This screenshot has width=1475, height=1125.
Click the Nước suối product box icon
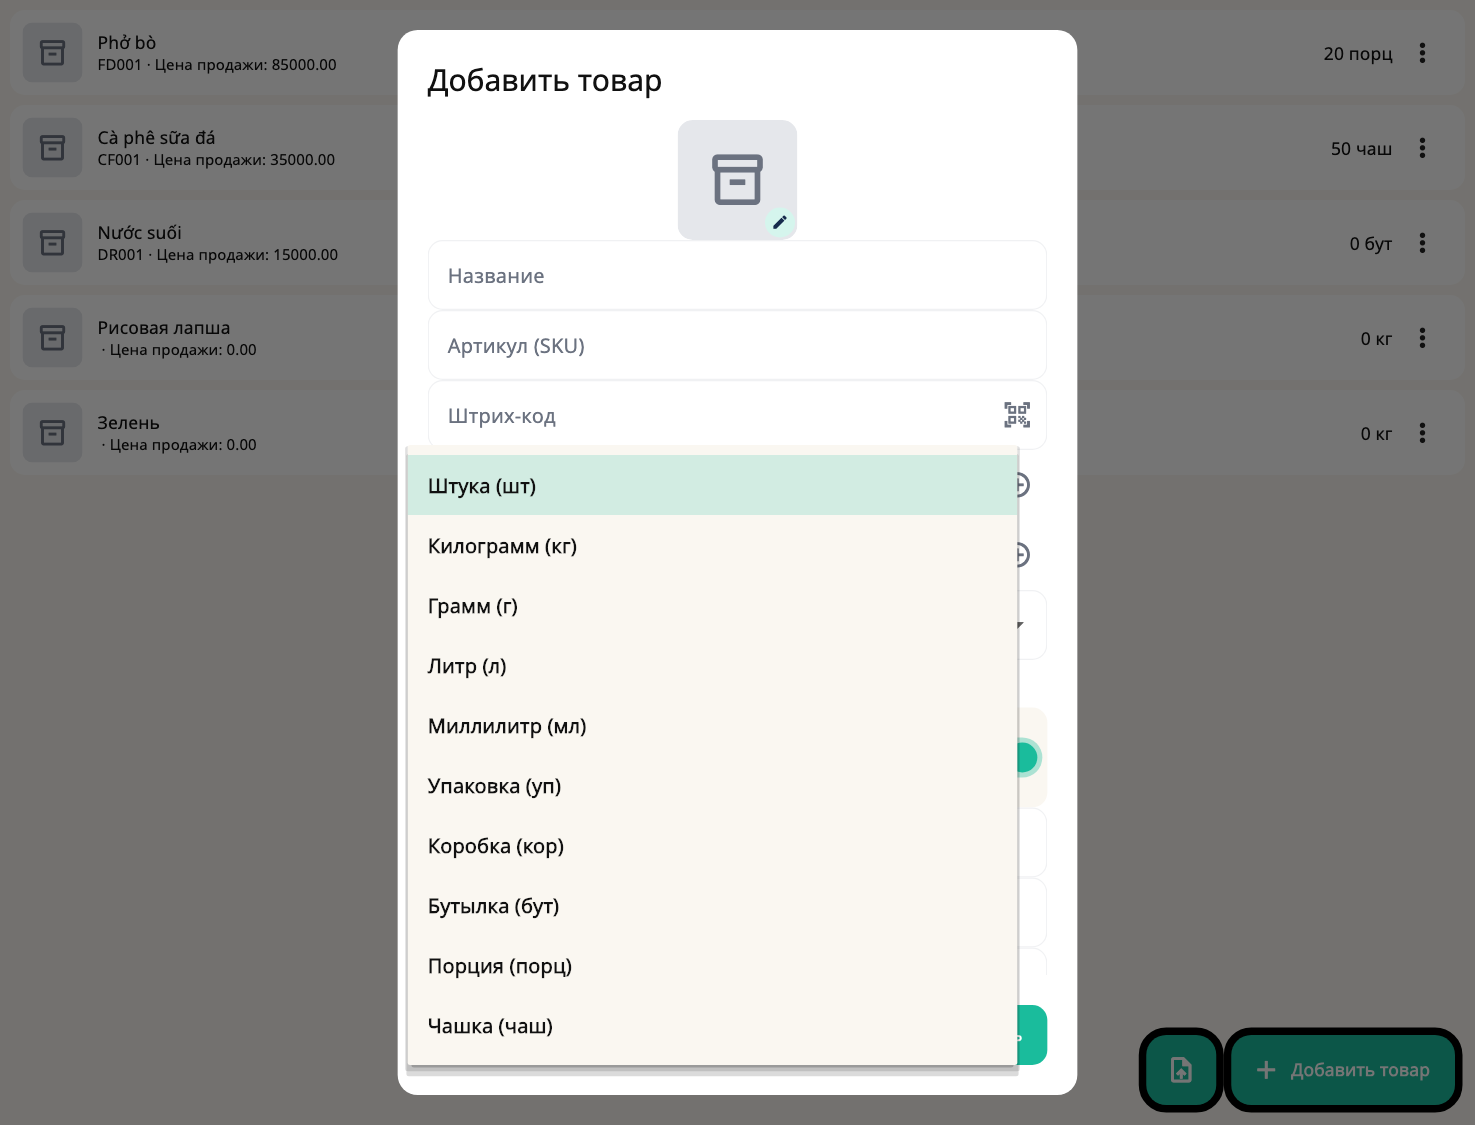[52, 243]
